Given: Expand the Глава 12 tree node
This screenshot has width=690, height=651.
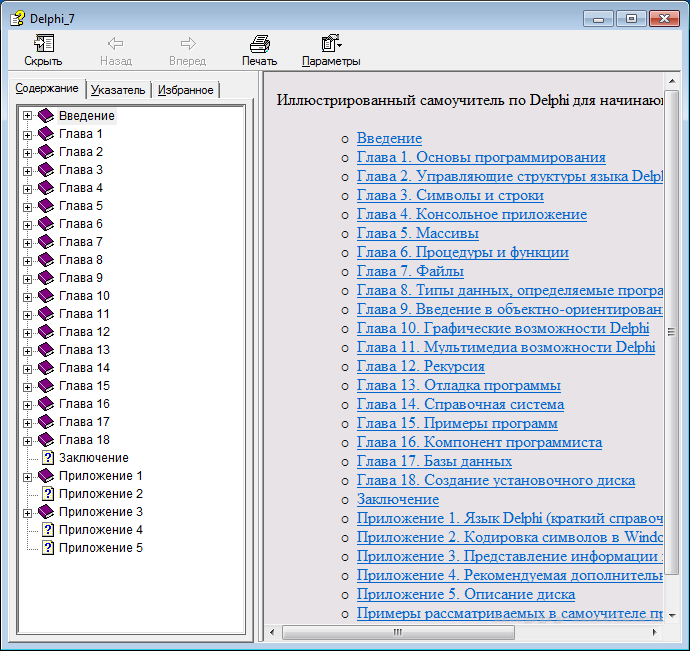Looking at the screenshot, I should tap(27, 333).
